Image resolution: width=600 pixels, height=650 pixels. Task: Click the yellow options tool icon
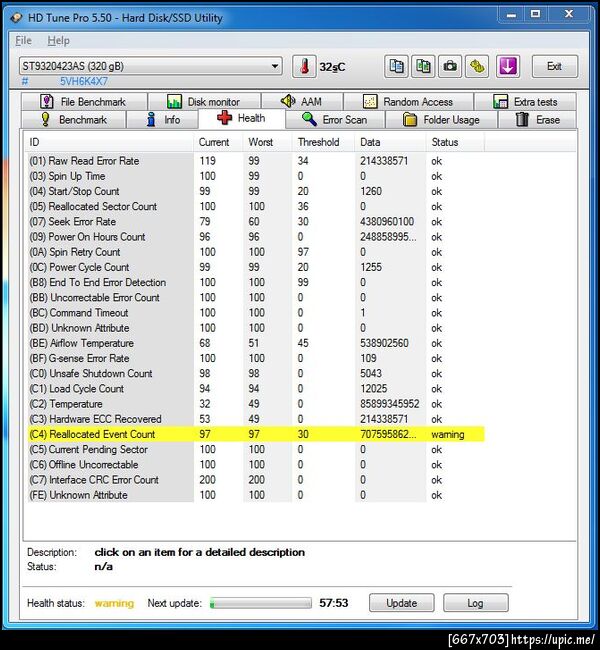[x=477, y=66]
